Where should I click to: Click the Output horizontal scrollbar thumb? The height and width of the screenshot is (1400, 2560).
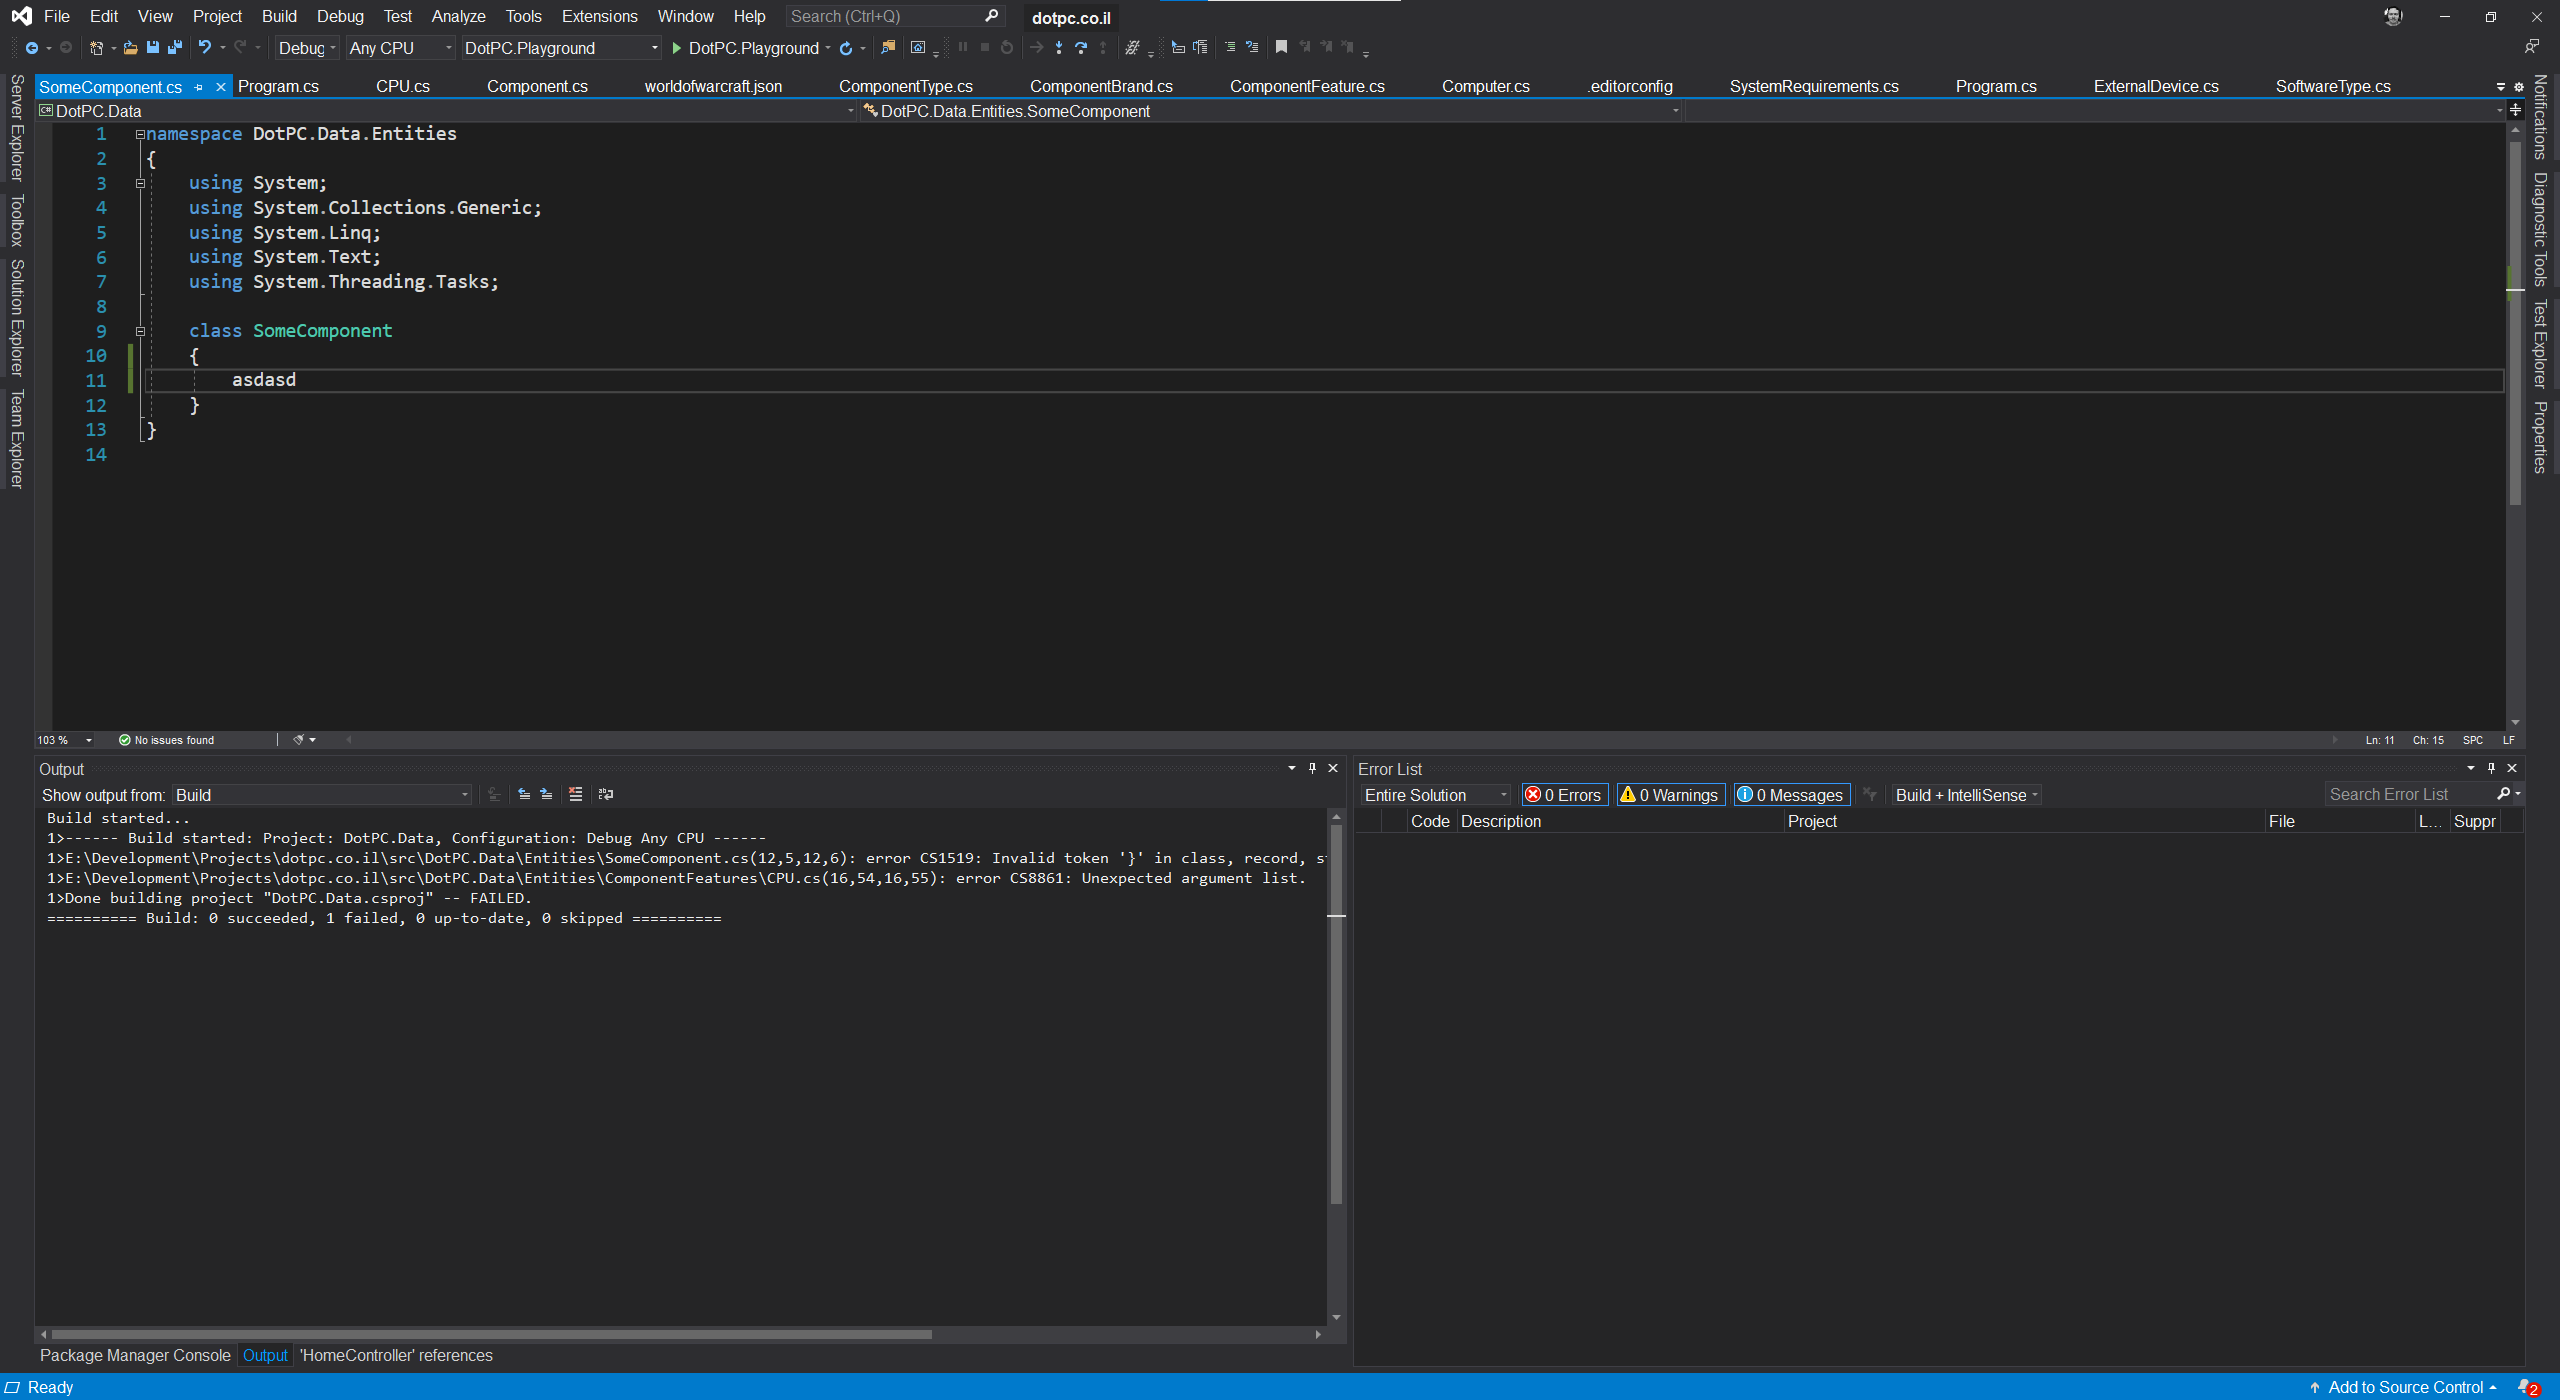pyautogui.click(x=491, y=1334)
